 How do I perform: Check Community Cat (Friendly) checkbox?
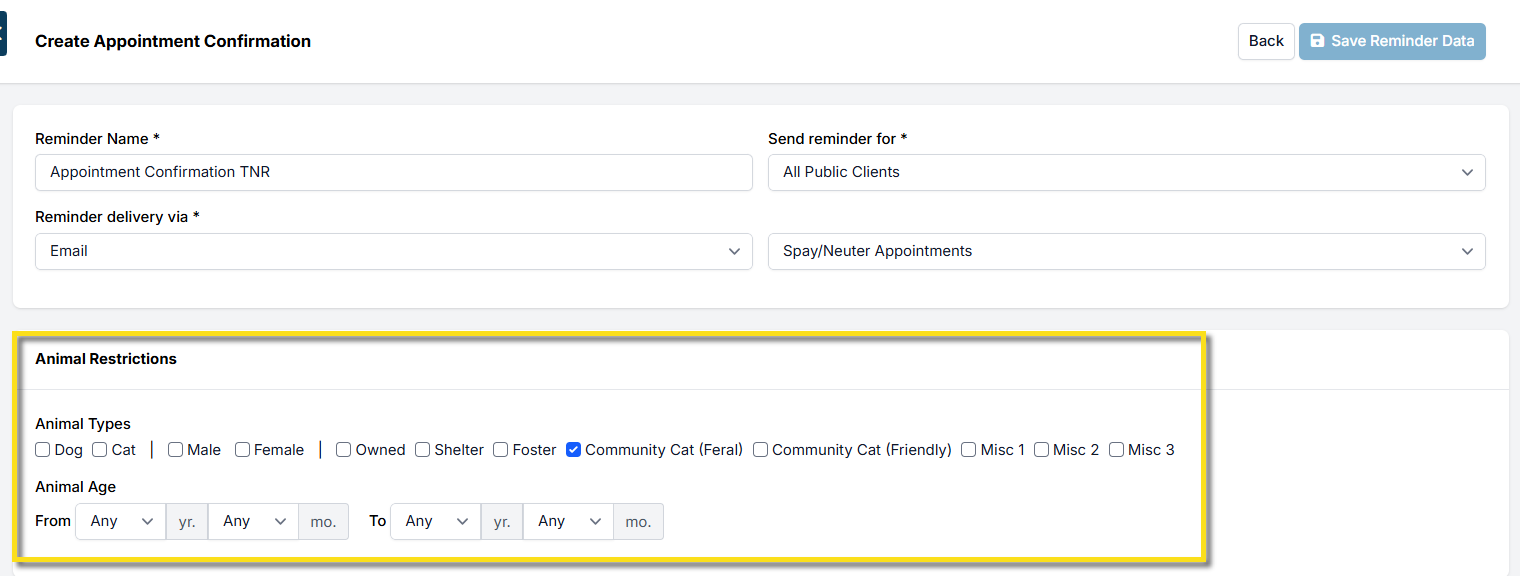tap(761, 450)
